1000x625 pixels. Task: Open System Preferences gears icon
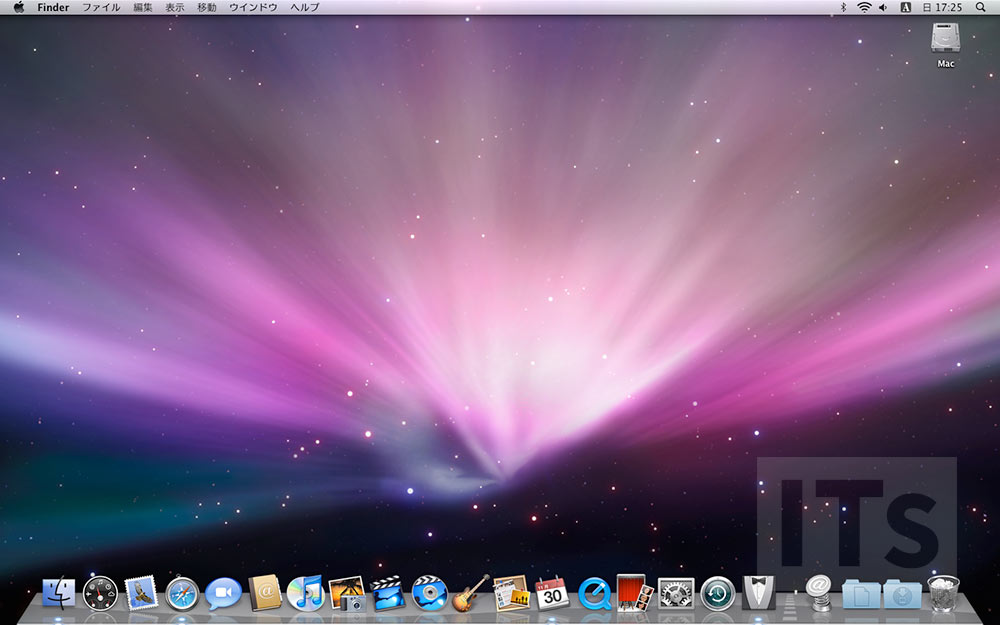point(675,595)
